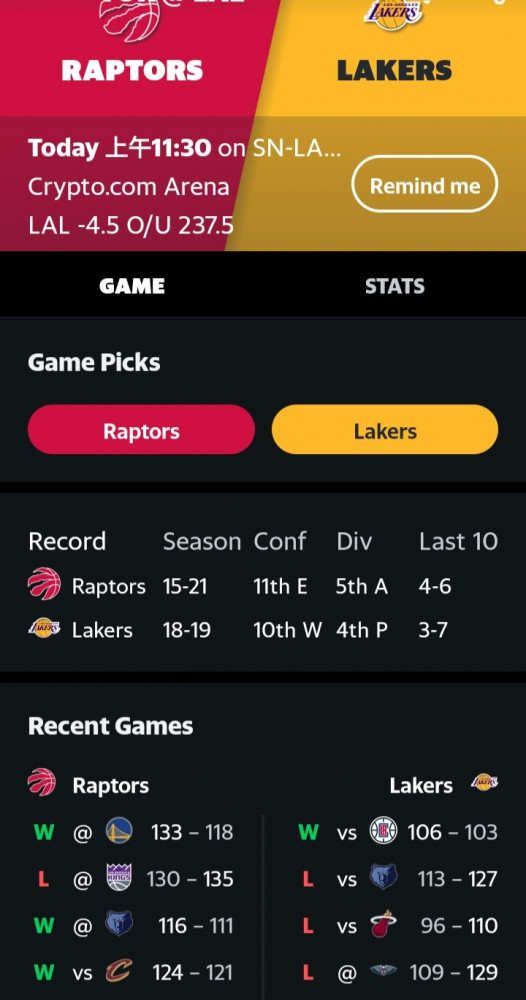Pick Raptors in Game Picks

pos(141,430)
